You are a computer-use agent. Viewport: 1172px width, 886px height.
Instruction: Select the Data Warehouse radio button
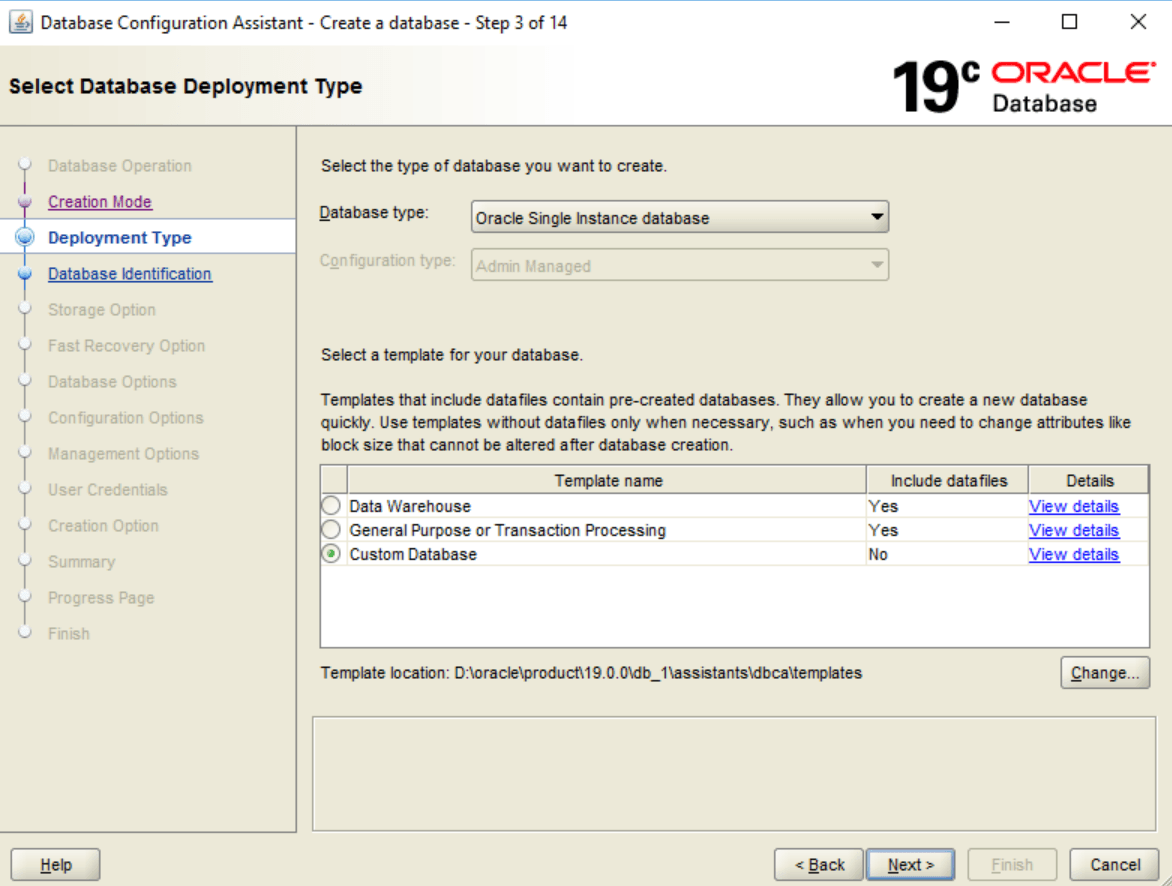pos(330,506)
